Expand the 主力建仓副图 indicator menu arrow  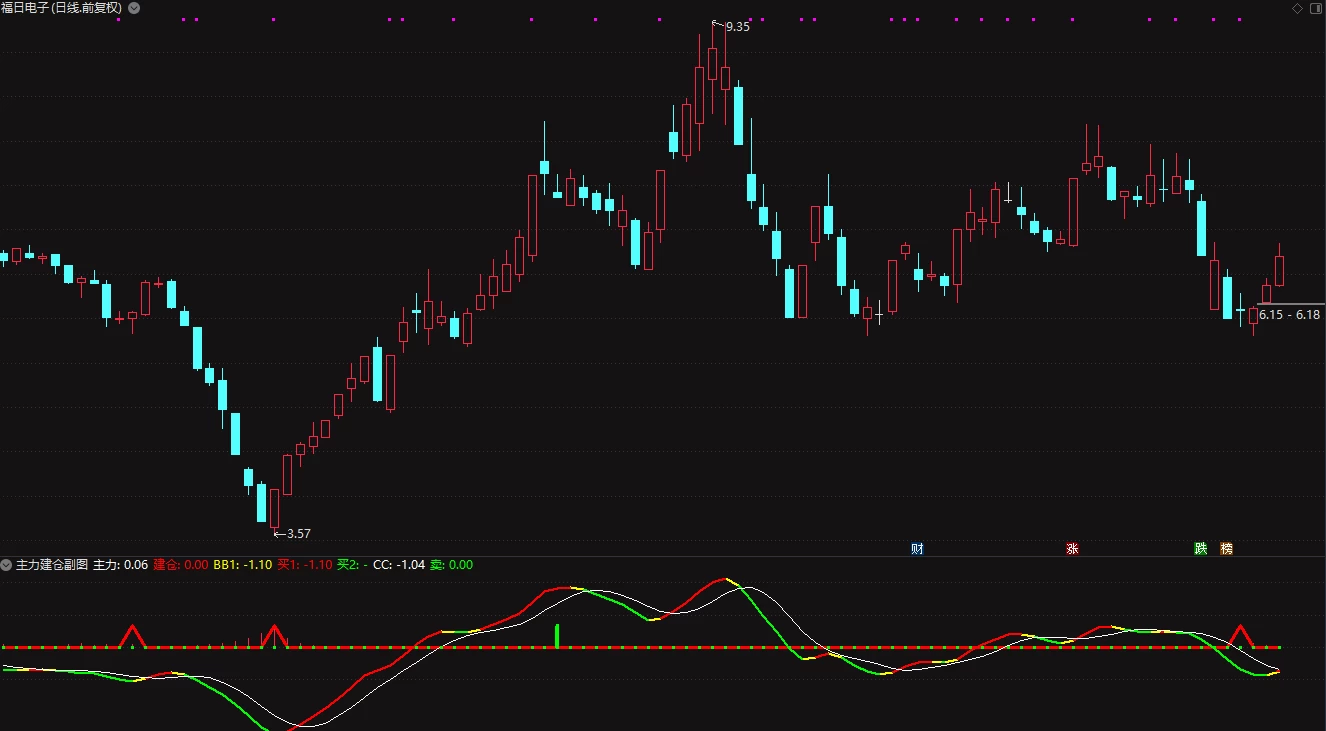coord(6,565)
